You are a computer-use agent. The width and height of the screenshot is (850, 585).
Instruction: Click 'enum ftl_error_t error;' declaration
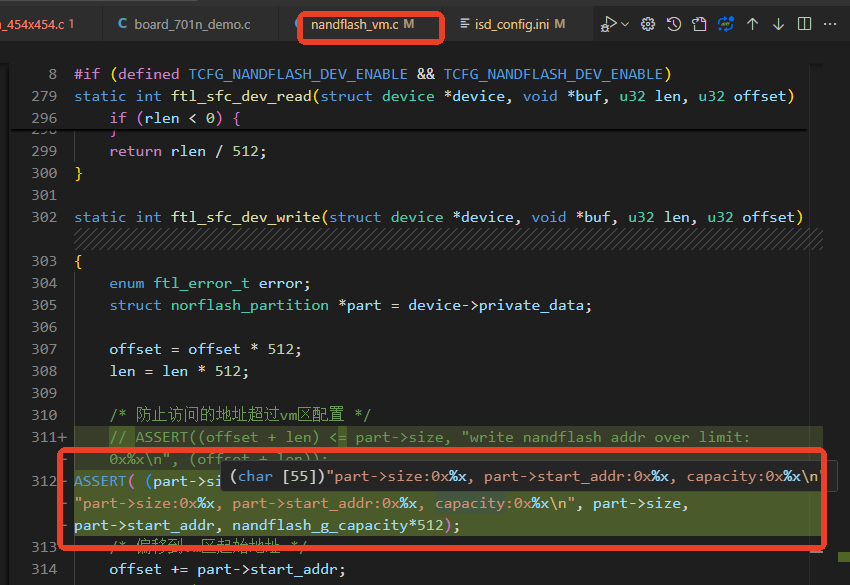click(210, 283)
